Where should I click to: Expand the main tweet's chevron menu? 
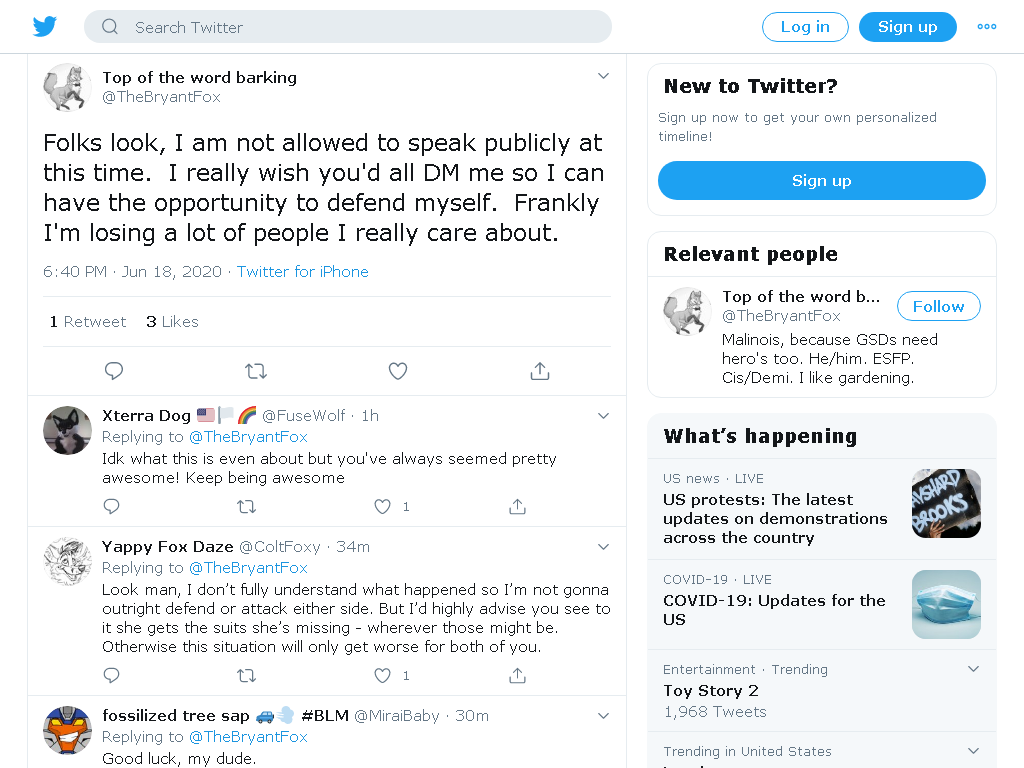(x=603, y=76)
